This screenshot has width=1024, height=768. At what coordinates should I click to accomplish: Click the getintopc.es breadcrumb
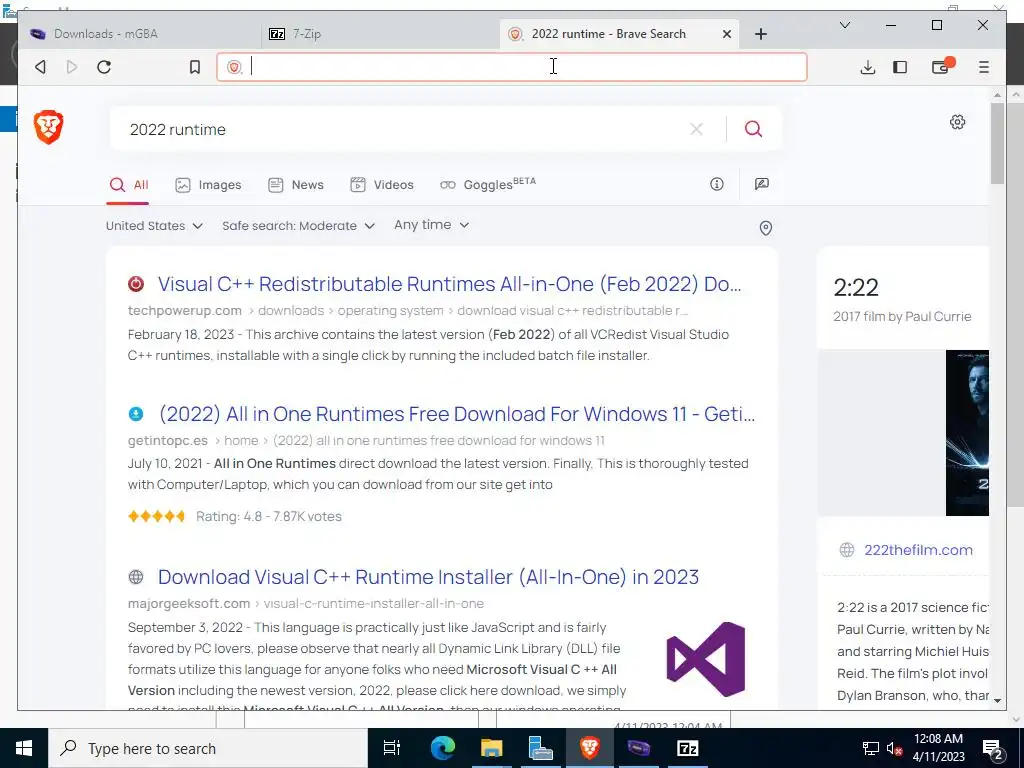pyautogui.click(x=168, y=441)
